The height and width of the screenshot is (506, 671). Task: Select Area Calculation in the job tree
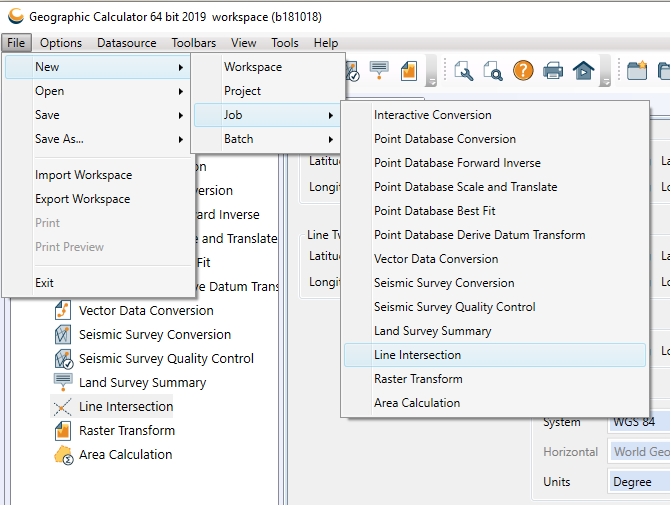[x=125, y=454]
